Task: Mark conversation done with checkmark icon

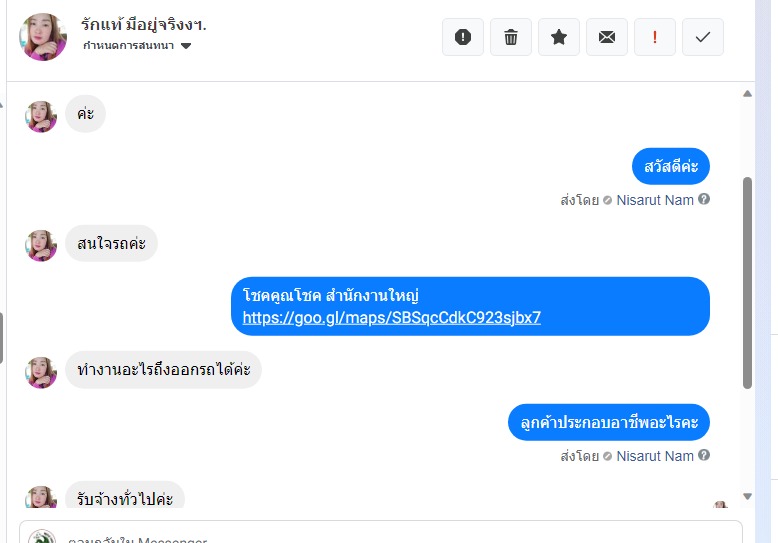Action: pos(703,37)
